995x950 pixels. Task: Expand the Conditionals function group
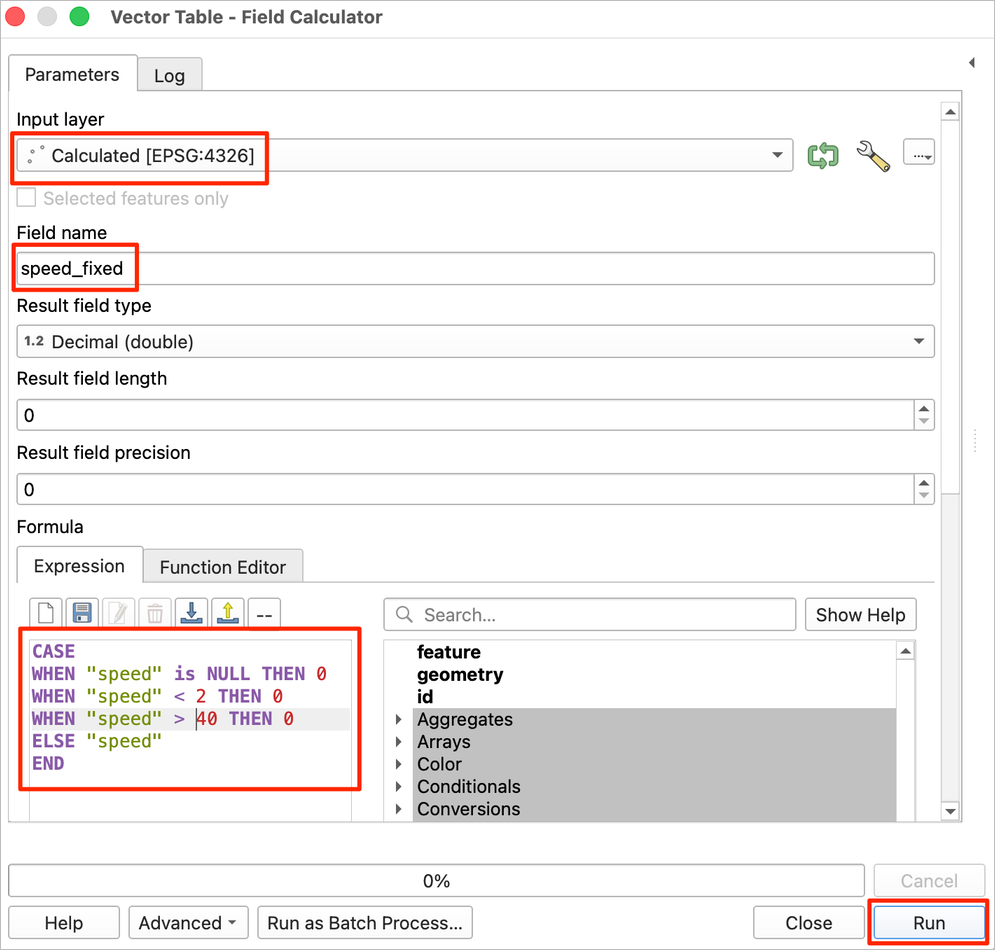tap(400, 787)
